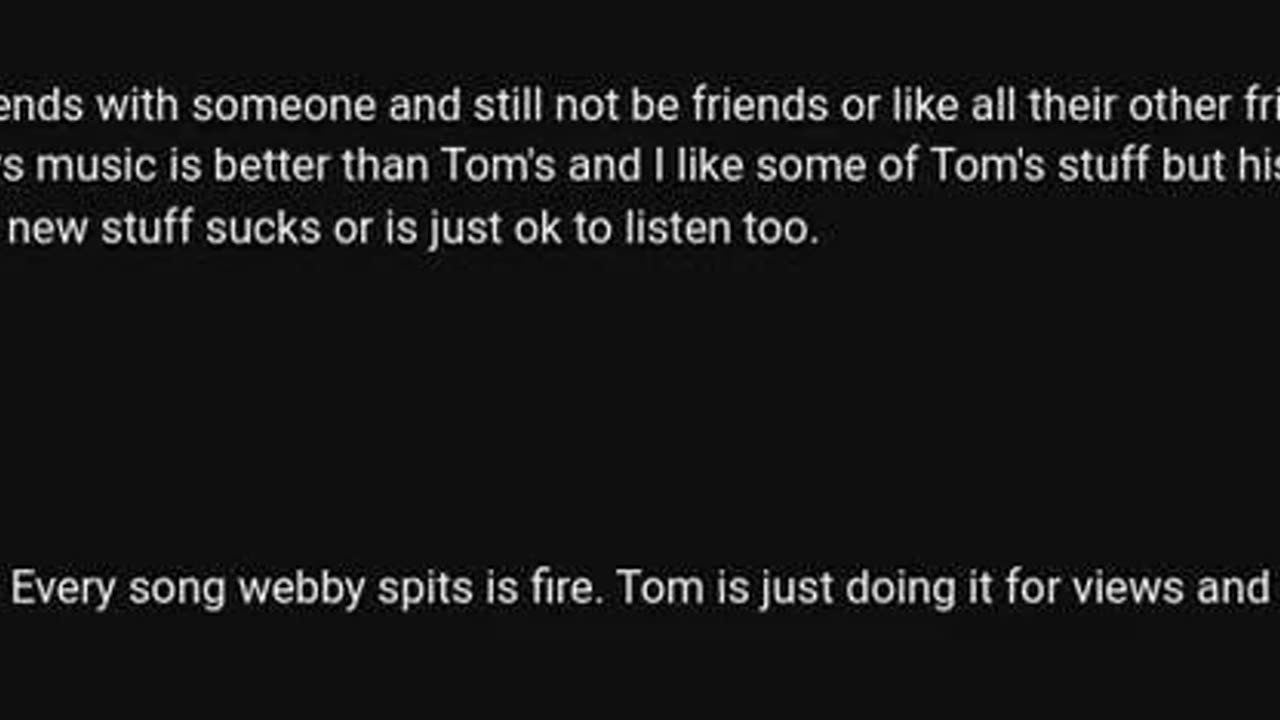
Task: Click the word "someone" in the comment
Action: coord(283,105)
